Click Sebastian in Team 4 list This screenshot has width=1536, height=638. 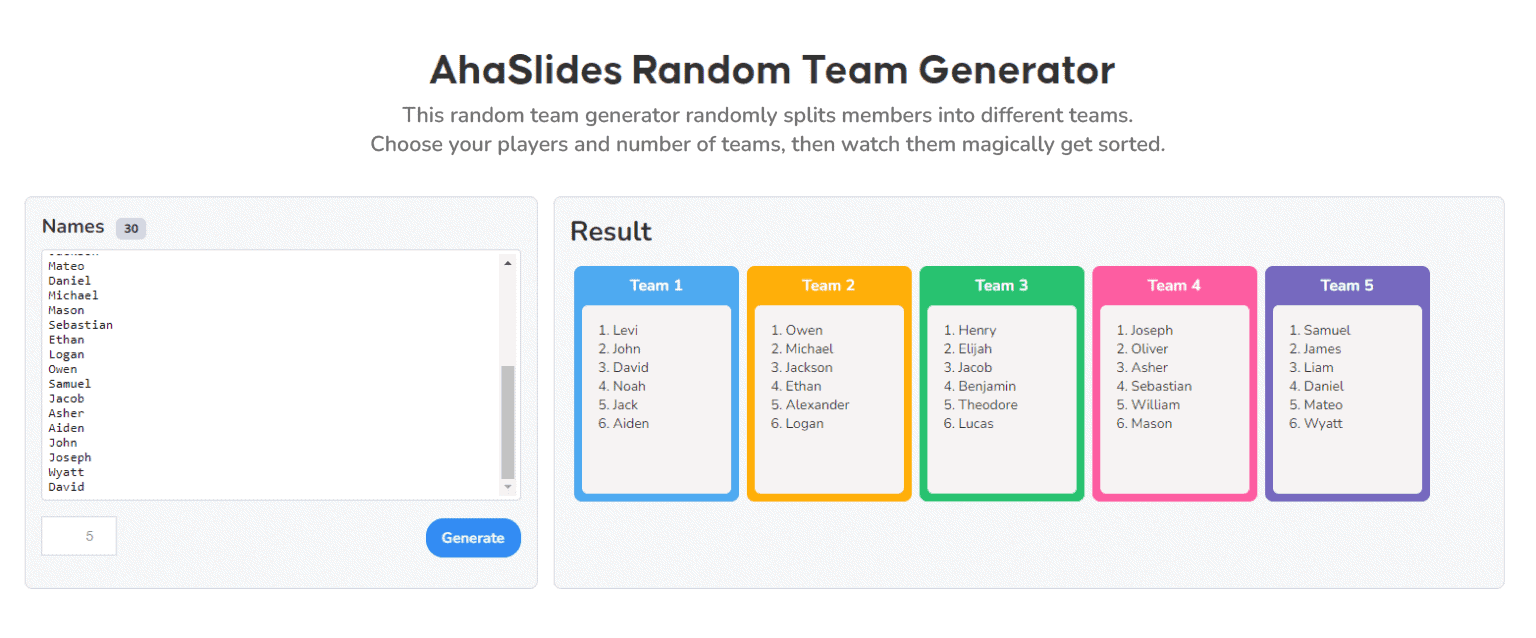pos(1161,386)
